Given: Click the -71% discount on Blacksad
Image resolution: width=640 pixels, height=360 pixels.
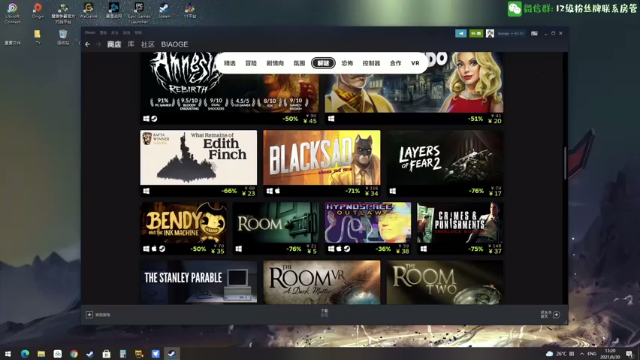Looking at the screenshot, I should 352,191.
